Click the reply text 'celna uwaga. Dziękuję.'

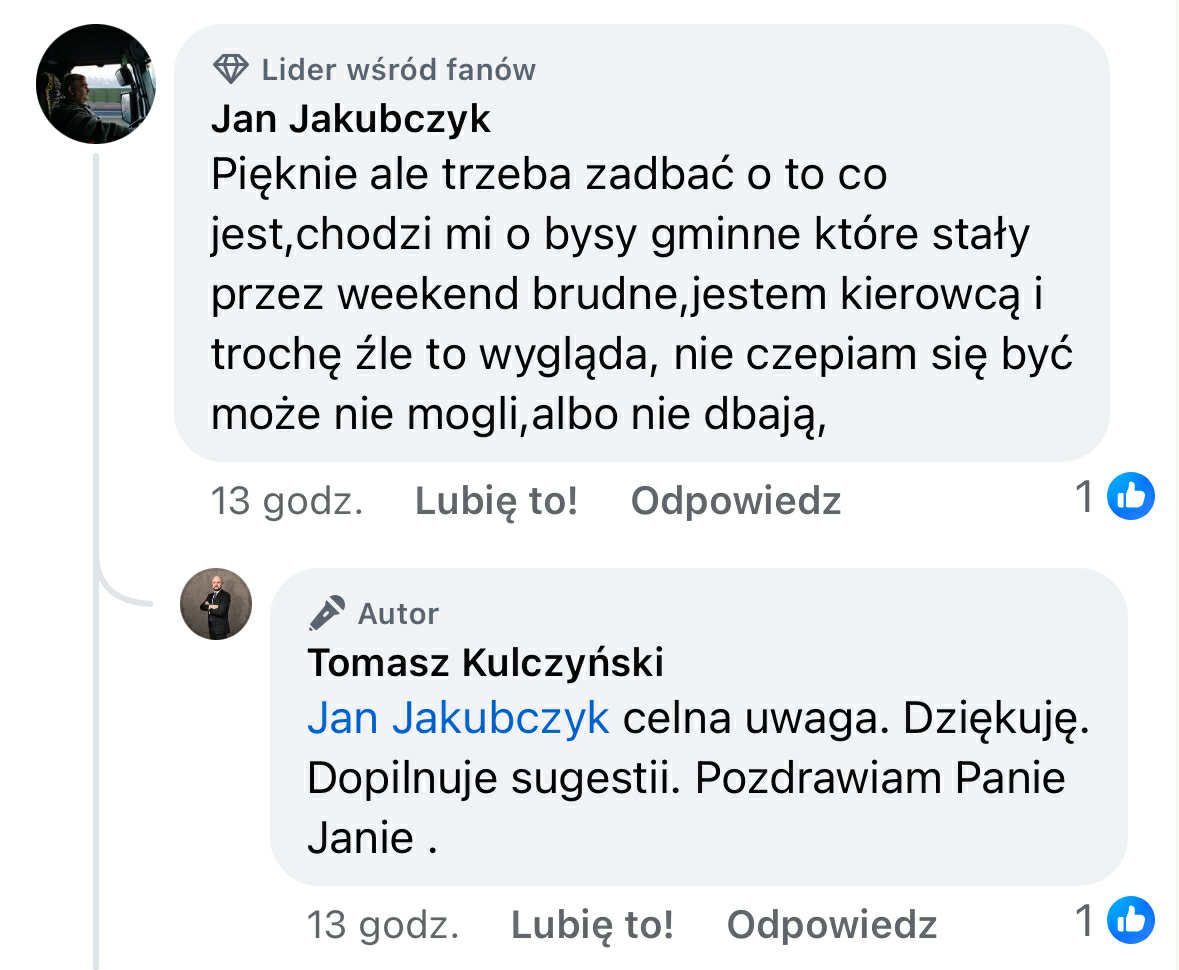(x=855, y=718)
